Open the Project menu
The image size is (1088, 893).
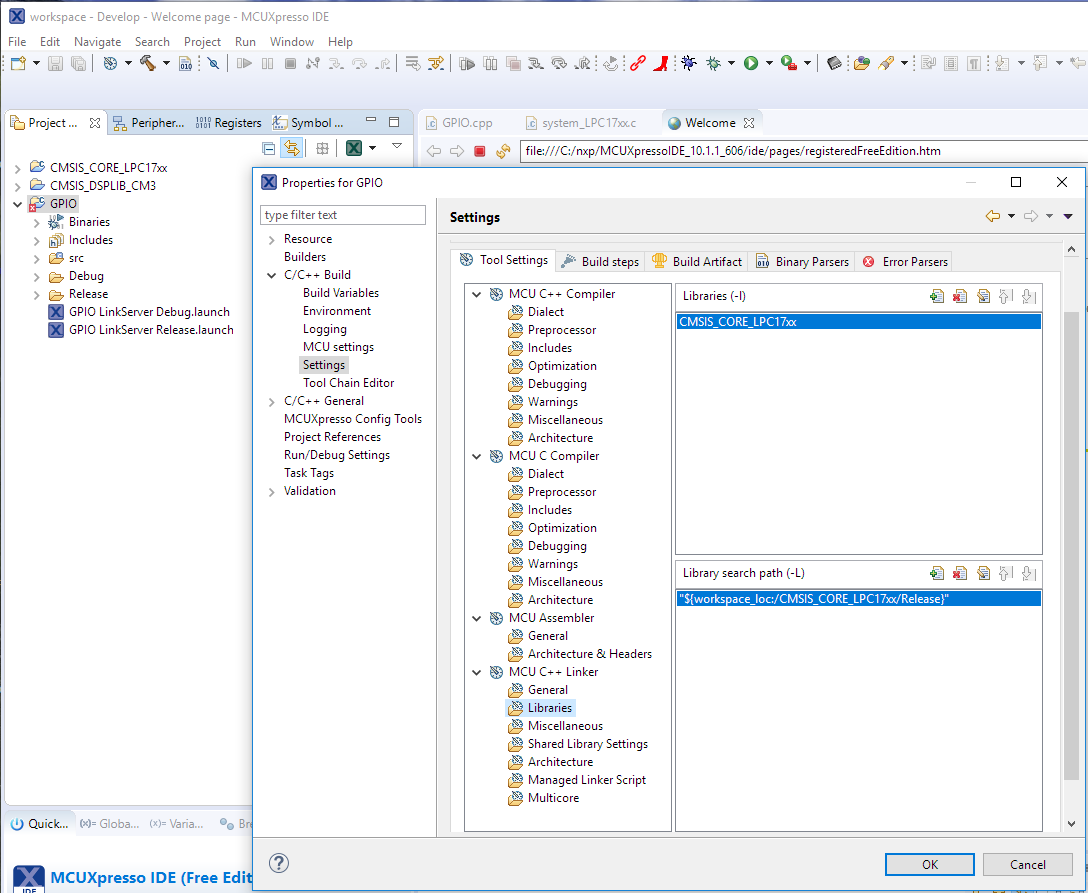point(202,42)
